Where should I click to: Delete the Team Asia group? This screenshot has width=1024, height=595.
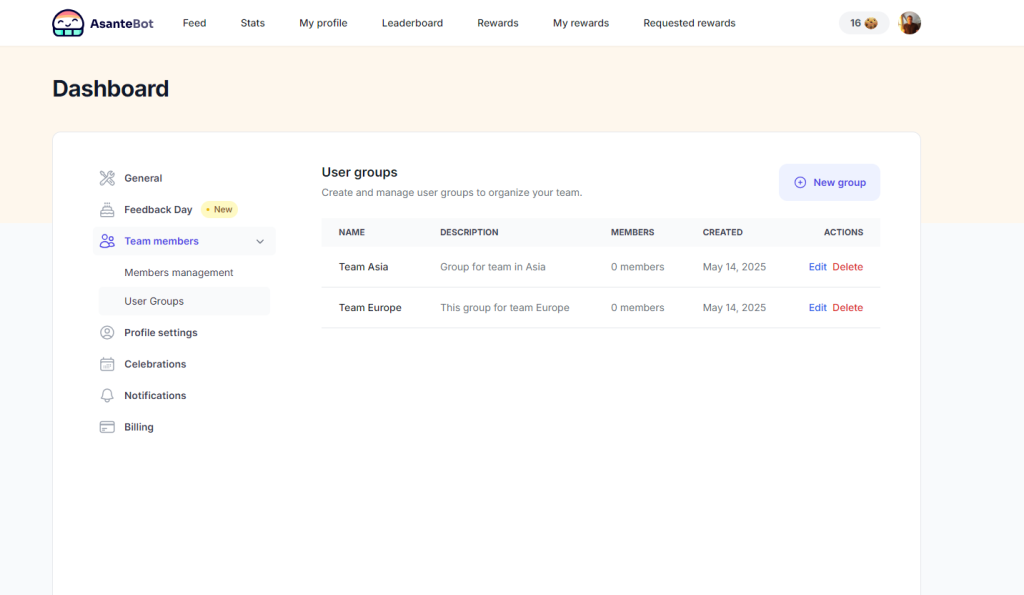[x=847, y=267]
